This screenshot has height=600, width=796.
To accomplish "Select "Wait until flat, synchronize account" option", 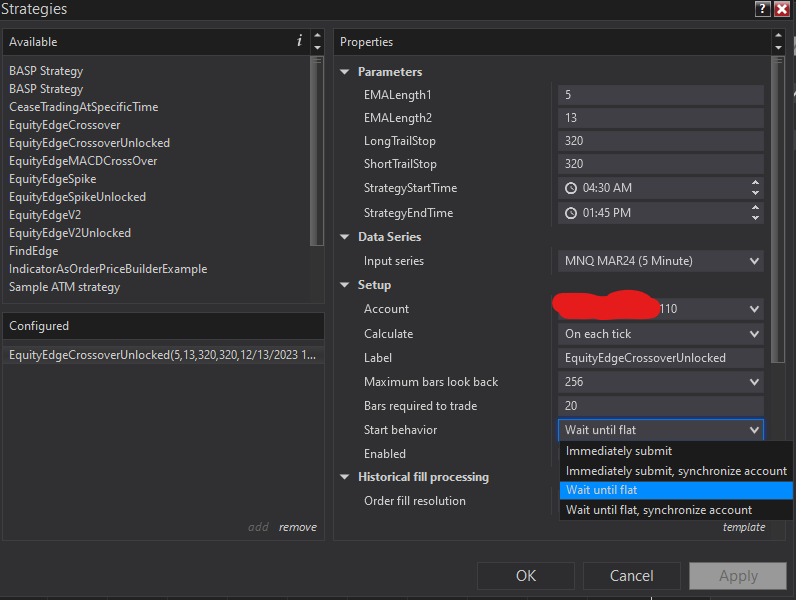I will (659, 510).
